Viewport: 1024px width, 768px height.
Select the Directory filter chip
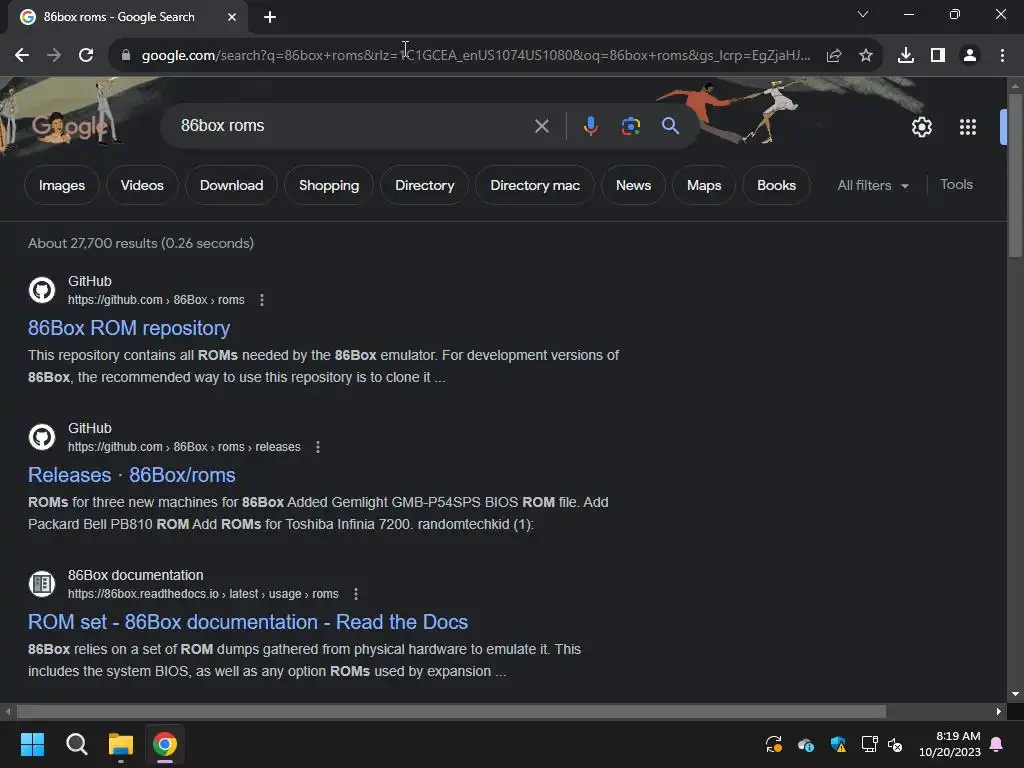424,185
